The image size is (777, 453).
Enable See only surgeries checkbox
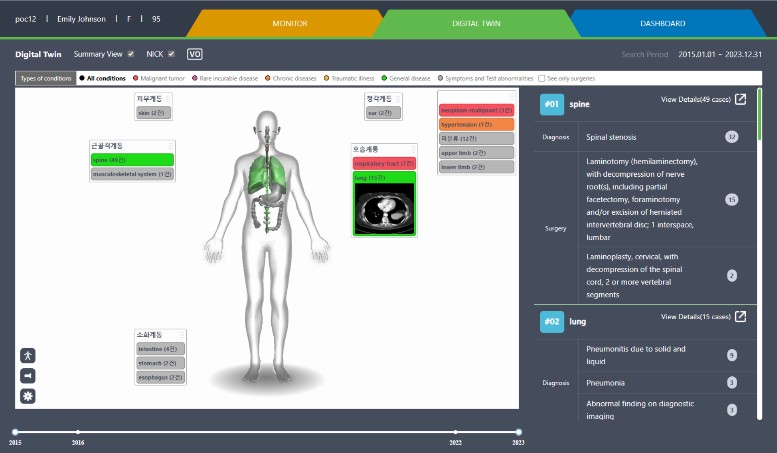click(x=542, y=77)
